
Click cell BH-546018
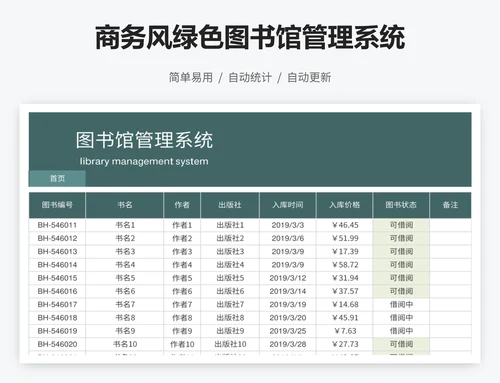click(x=57, y=318)
